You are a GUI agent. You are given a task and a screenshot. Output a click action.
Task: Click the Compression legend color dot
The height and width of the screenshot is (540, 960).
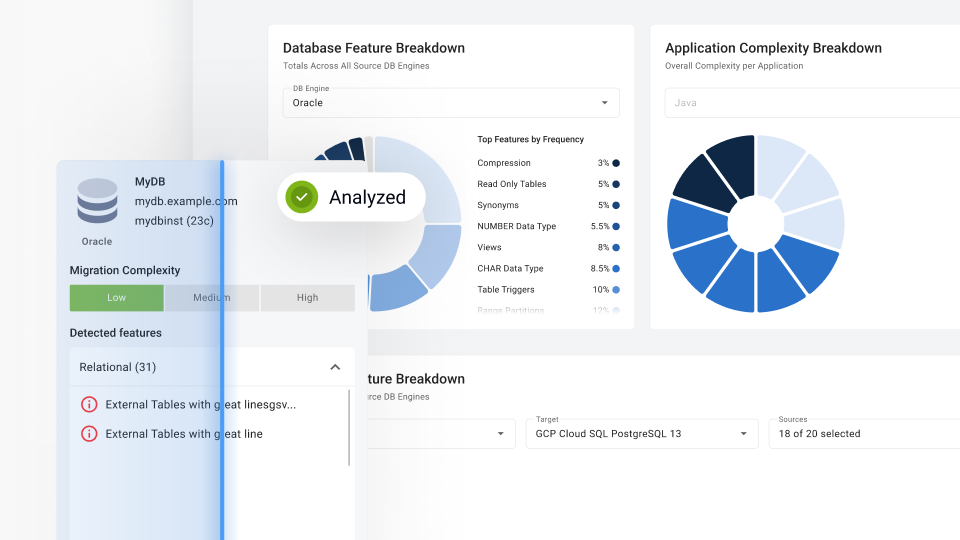click(x=616, y=163)
